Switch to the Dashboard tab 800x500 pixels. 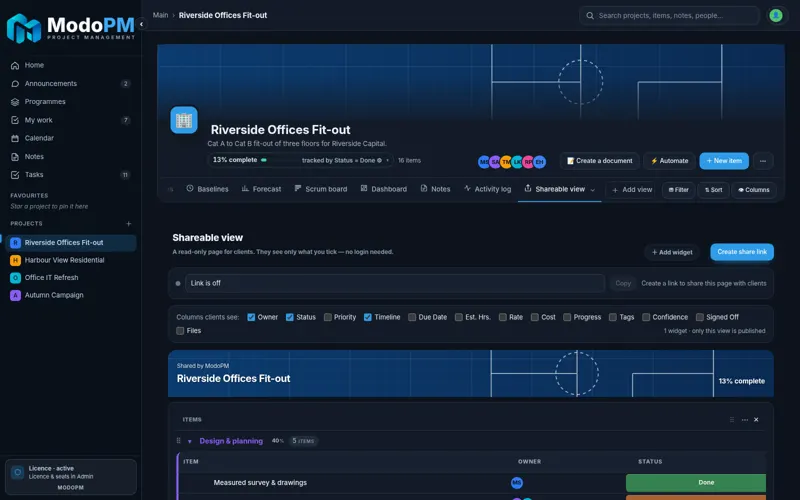click(384, 189)
